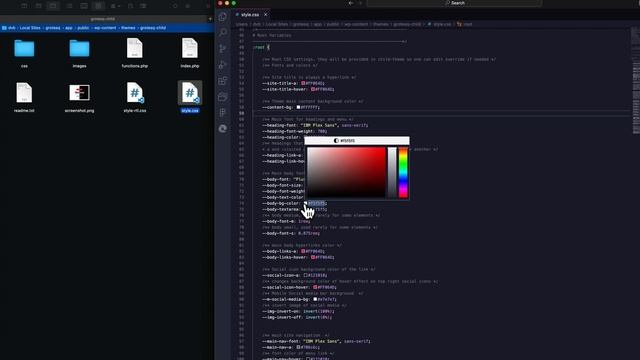Click 'themes' in Finder path bar
Viewport: 640px width, 360px height.
click(128, 28)
